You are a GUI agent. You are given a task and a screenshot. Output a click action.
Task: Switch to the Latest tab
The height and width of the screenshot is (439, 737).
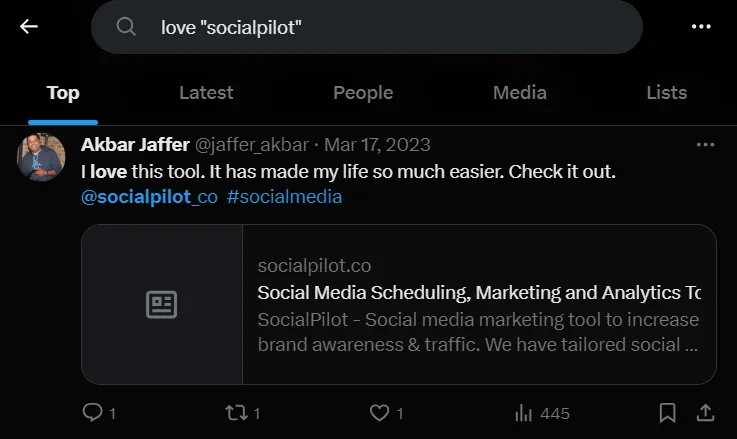[206, 93]
